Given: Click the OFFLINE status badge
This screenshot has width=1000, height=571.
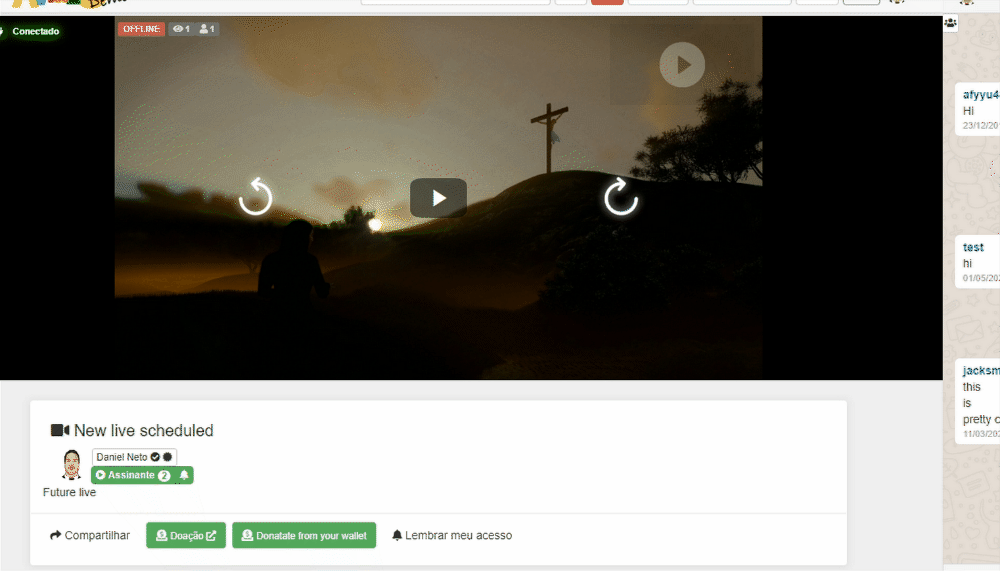Looking at the screenshot, I should (141, 29).
